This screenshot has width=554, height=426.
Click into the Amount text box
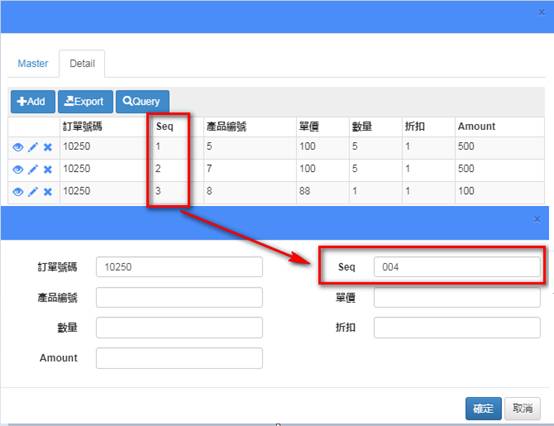(179, 358)
